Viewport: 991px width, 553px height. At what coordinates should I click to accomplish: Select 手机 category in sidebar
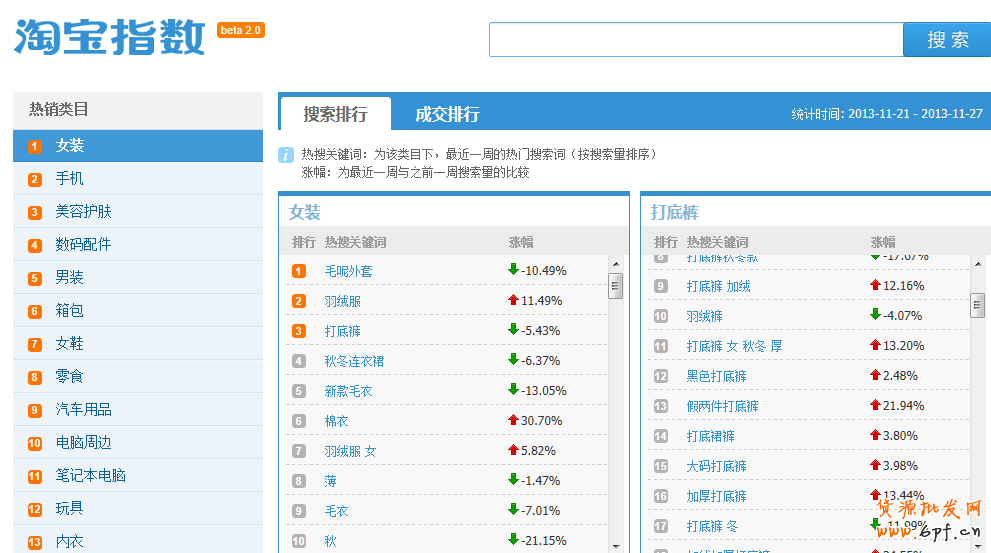click(138, 179)
